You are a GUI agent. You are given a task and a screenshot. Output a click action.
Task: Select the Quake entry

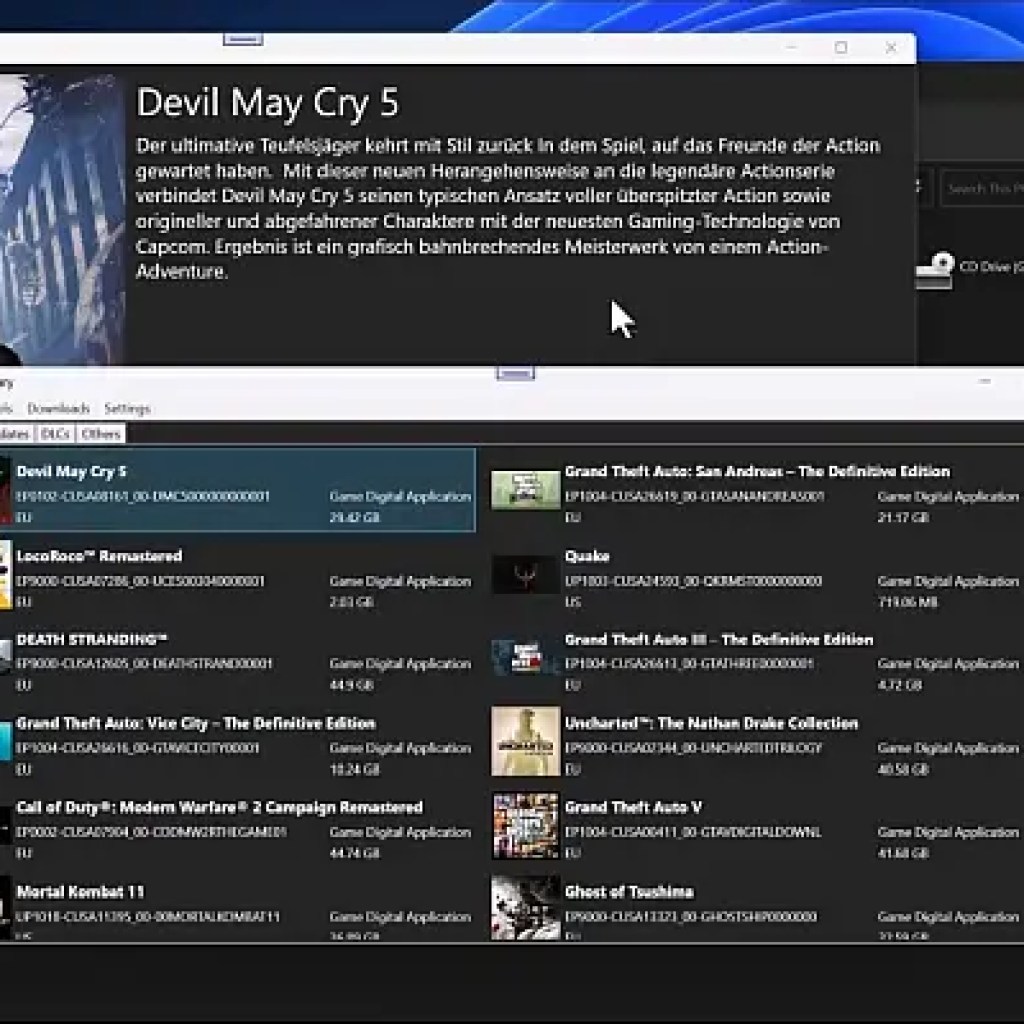click(x=758, y=575)
